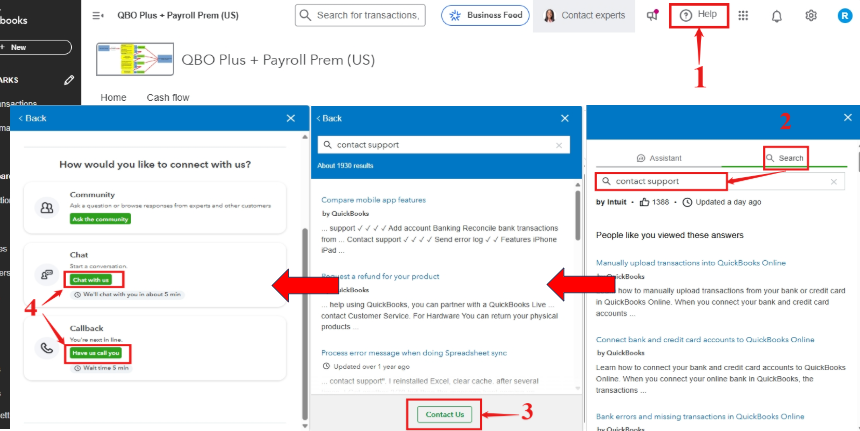Click the contact support field in Help panel
Viewport: 860px width, 431px height.
720,182
